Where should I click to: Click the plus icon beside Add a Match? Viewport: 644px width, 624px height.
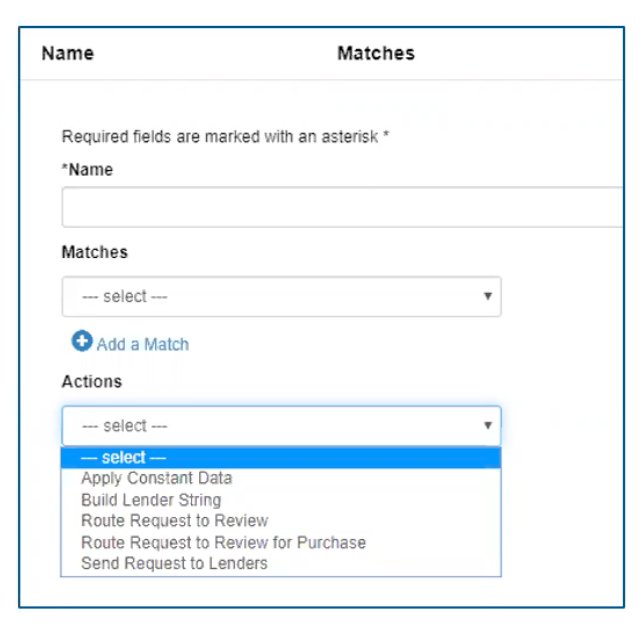click(81, 342)
